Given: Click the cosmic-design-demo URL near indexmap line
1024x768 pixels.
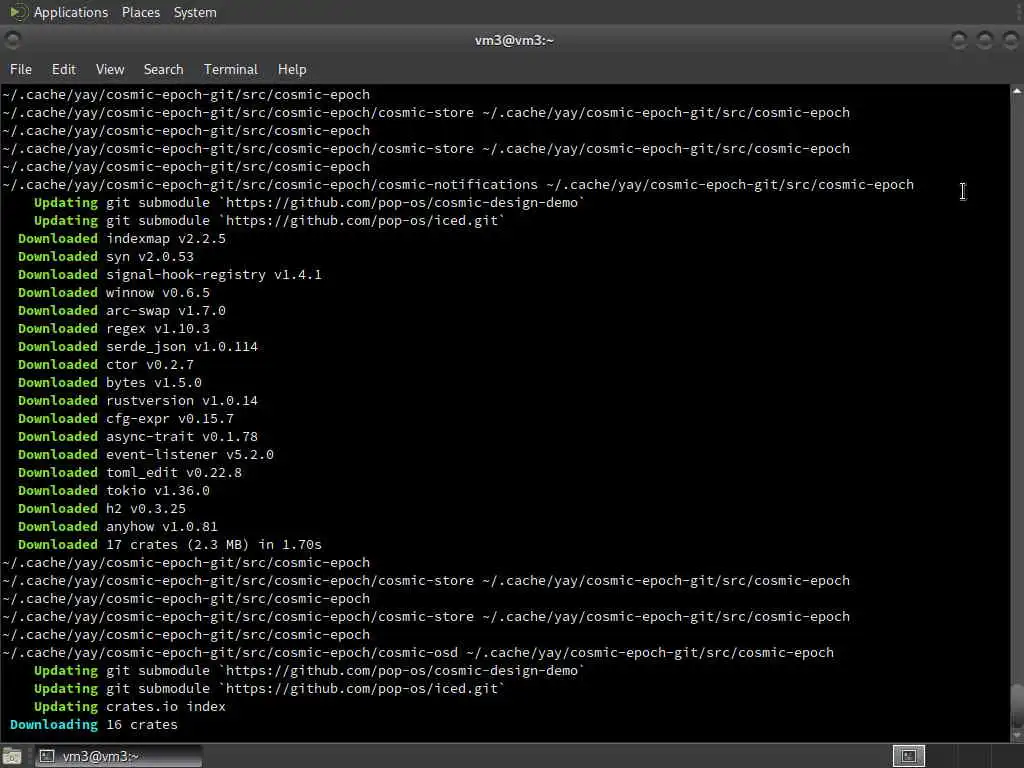Looking at the screenshot, I should (401, 202).
